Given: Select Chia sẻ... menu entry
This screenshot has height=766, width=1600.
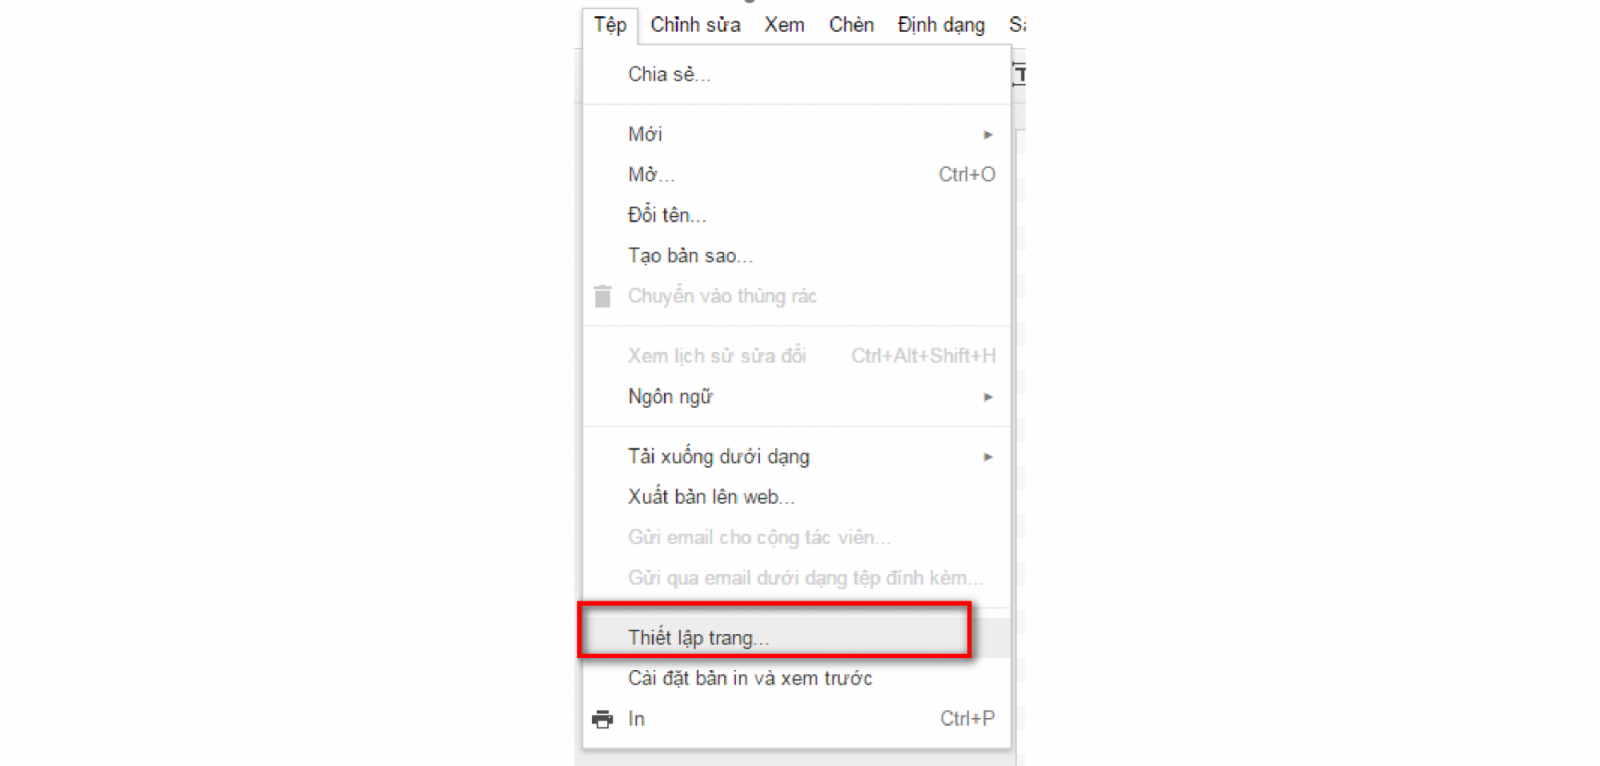Looking at the screenshot, I should click(797, 74).
